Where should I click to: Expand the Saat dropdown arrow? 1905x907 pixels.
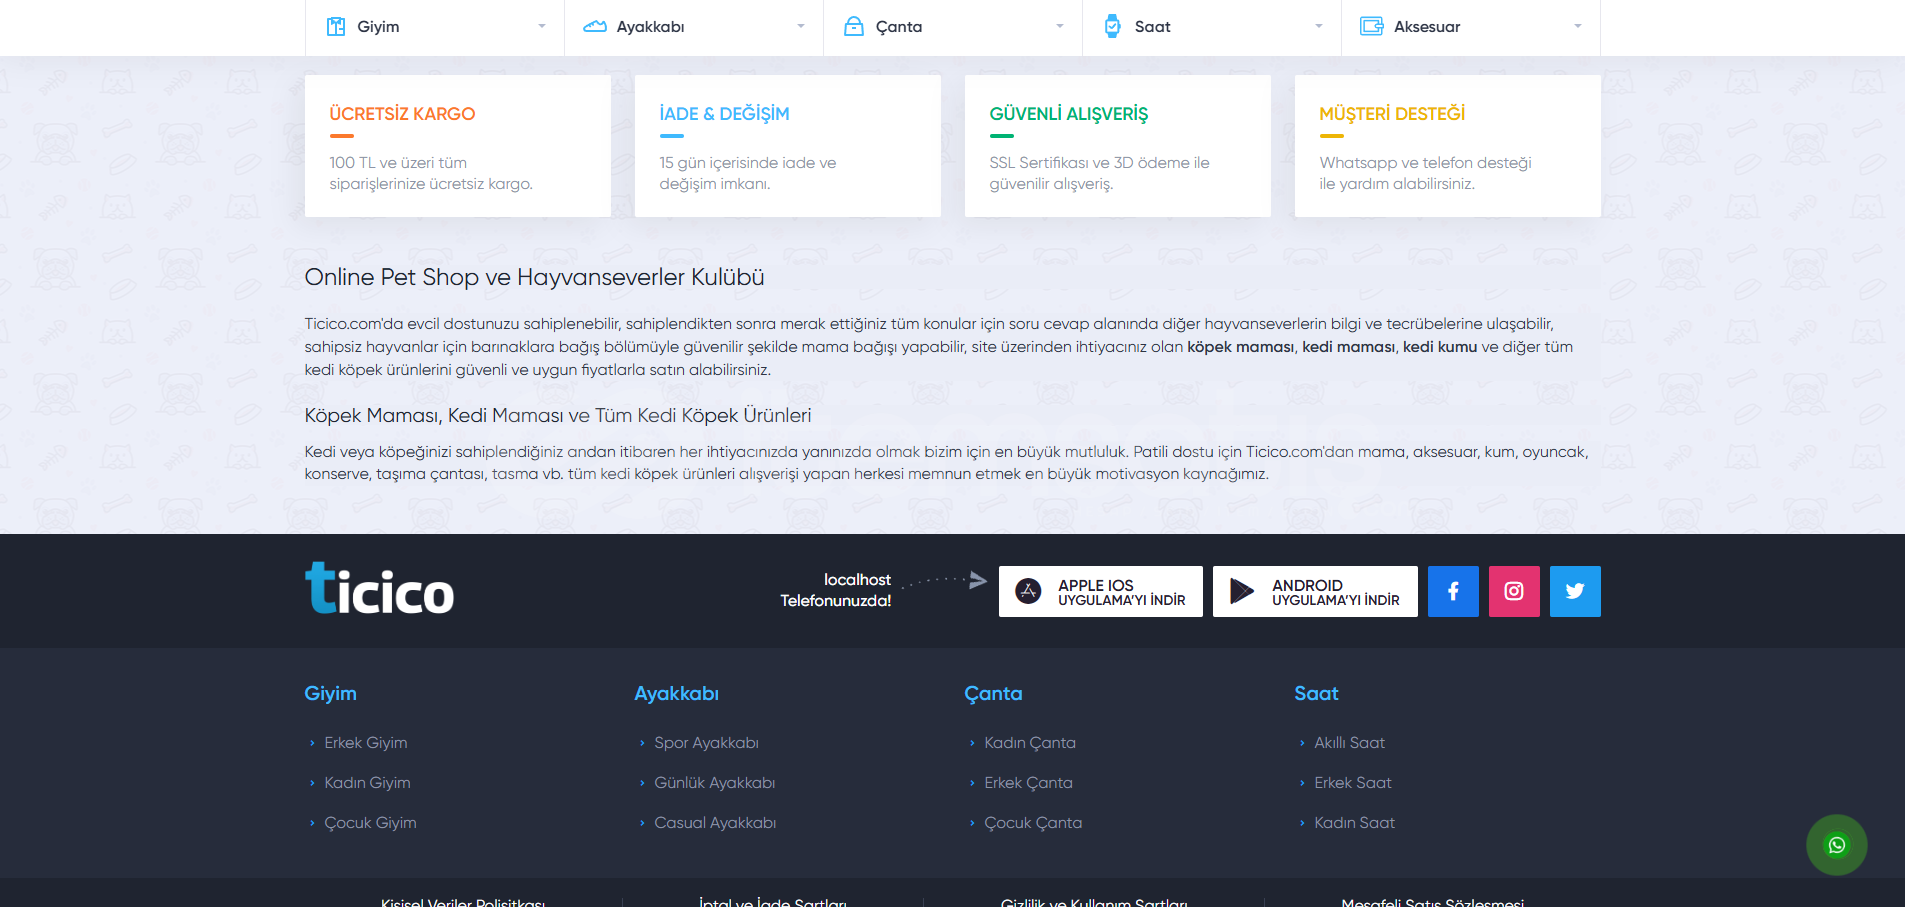[x=1319, y=27]
